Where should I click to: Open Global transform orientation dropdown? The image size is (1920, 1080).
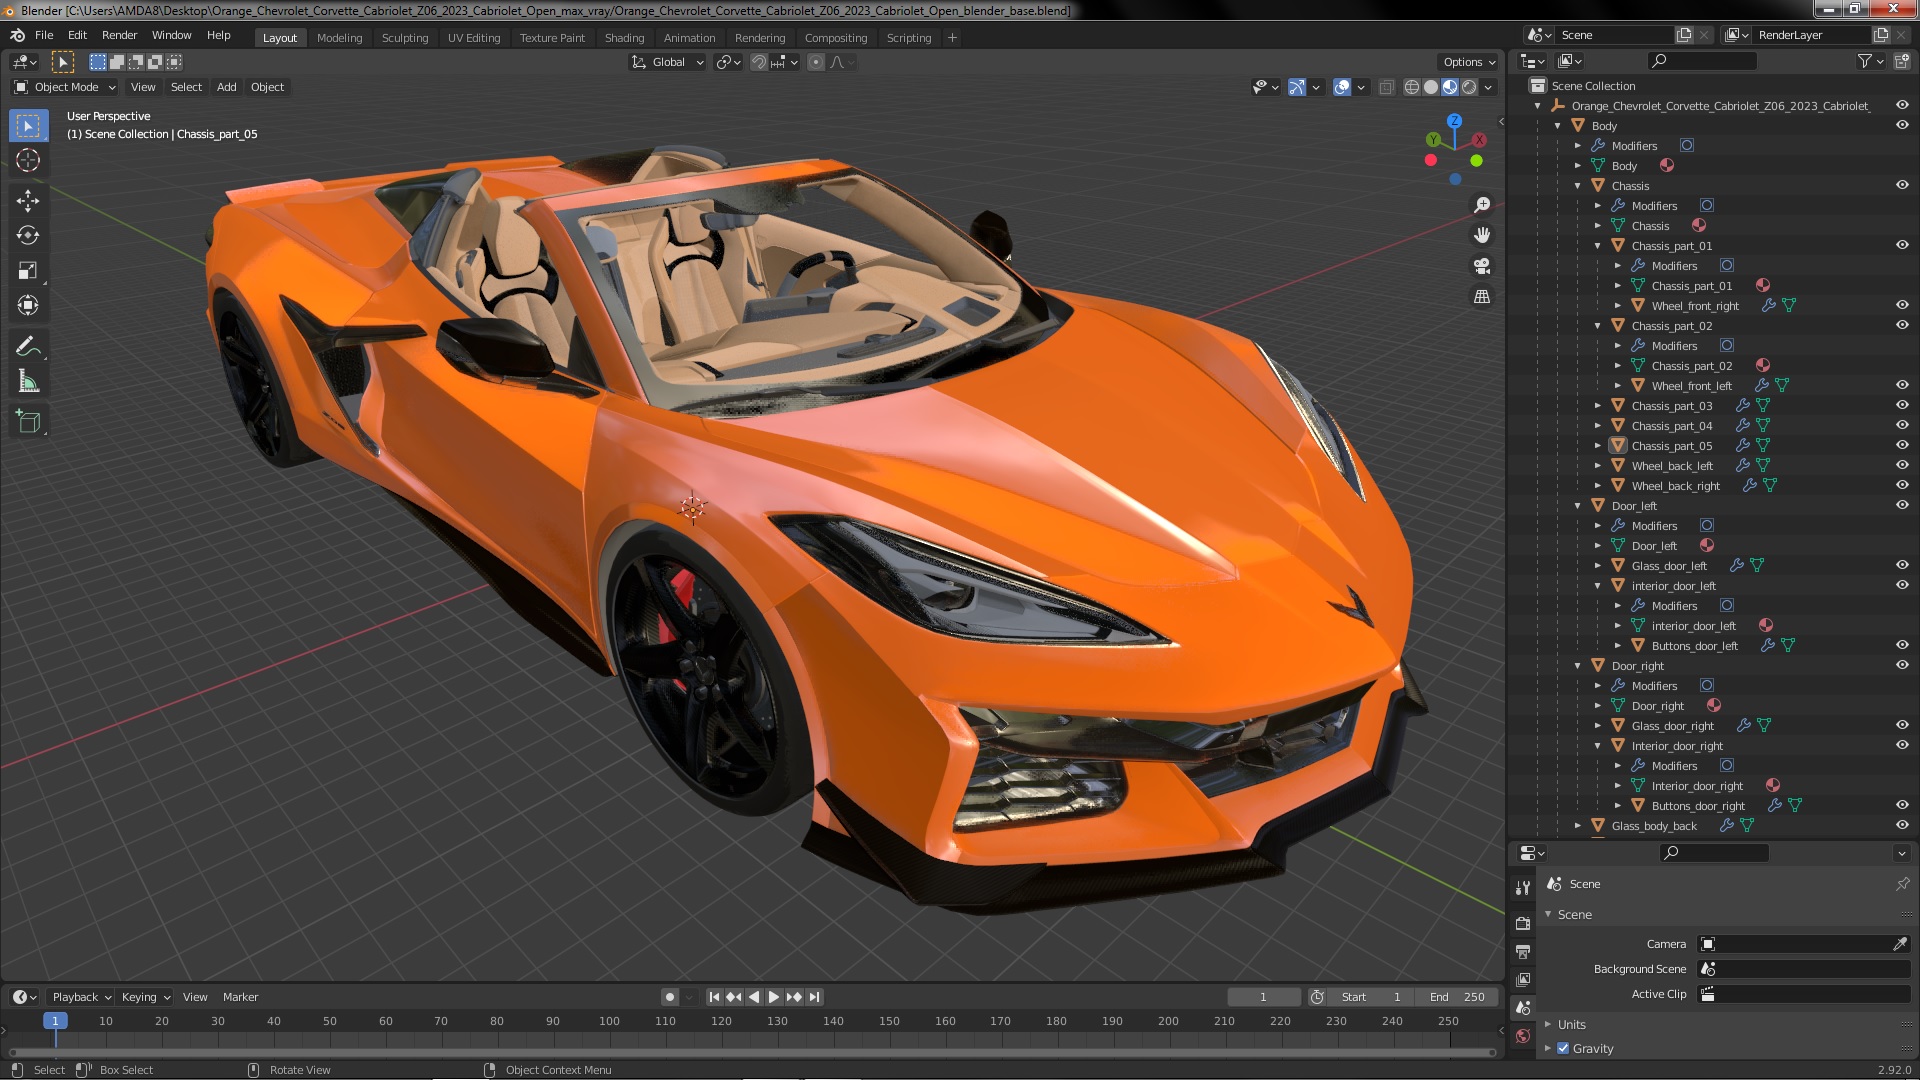coord(667,62)
